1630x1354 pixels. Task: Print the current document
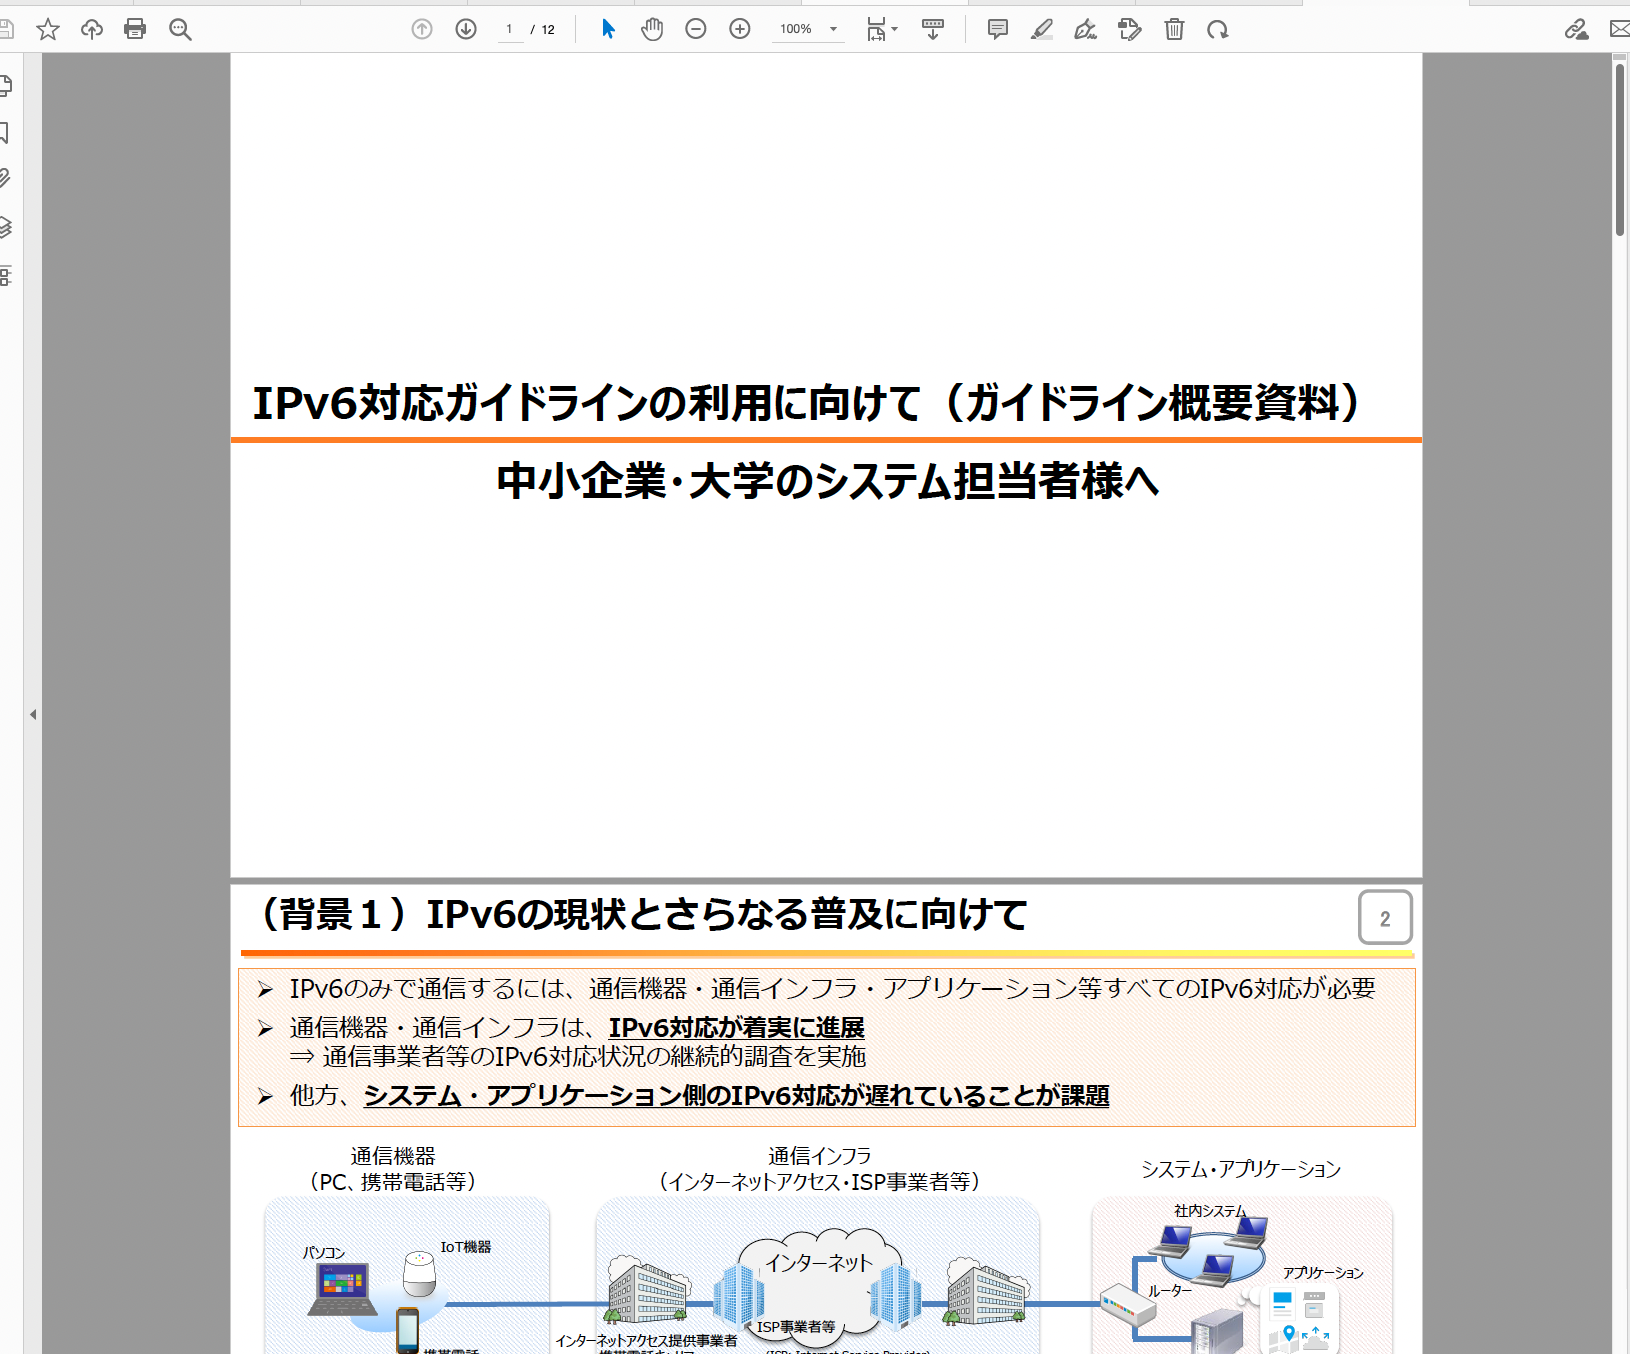(135, 29)
